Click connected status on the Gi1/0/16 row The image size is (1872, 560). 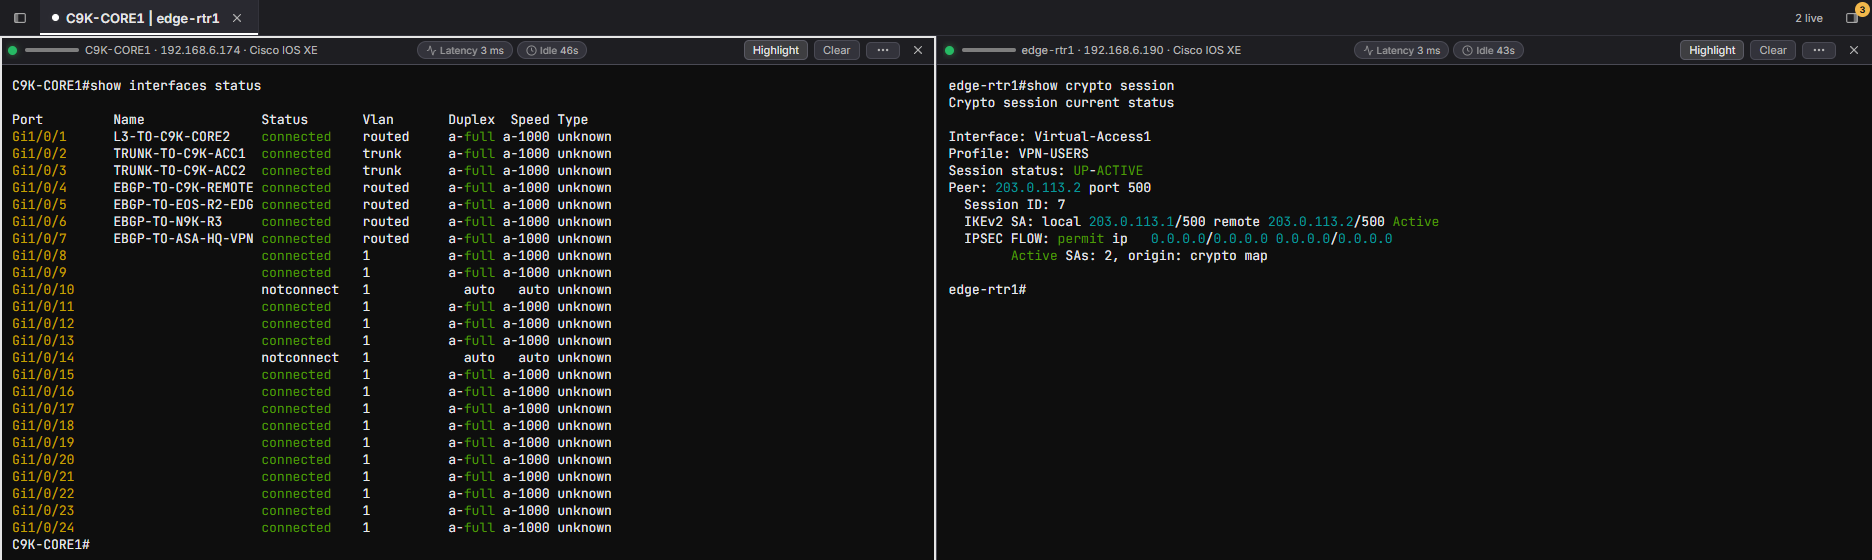[296, 392]
